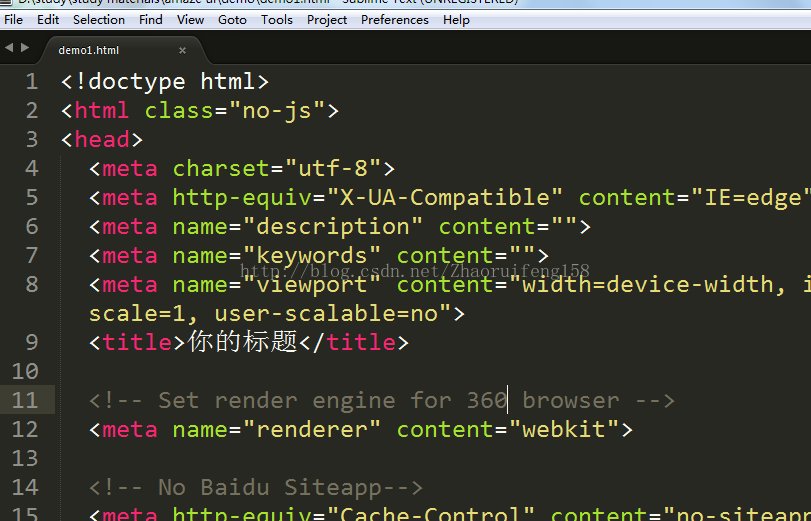Place cursor on the doctype html declaration
The height and width of the screenshot is (521, 811).
165,82
